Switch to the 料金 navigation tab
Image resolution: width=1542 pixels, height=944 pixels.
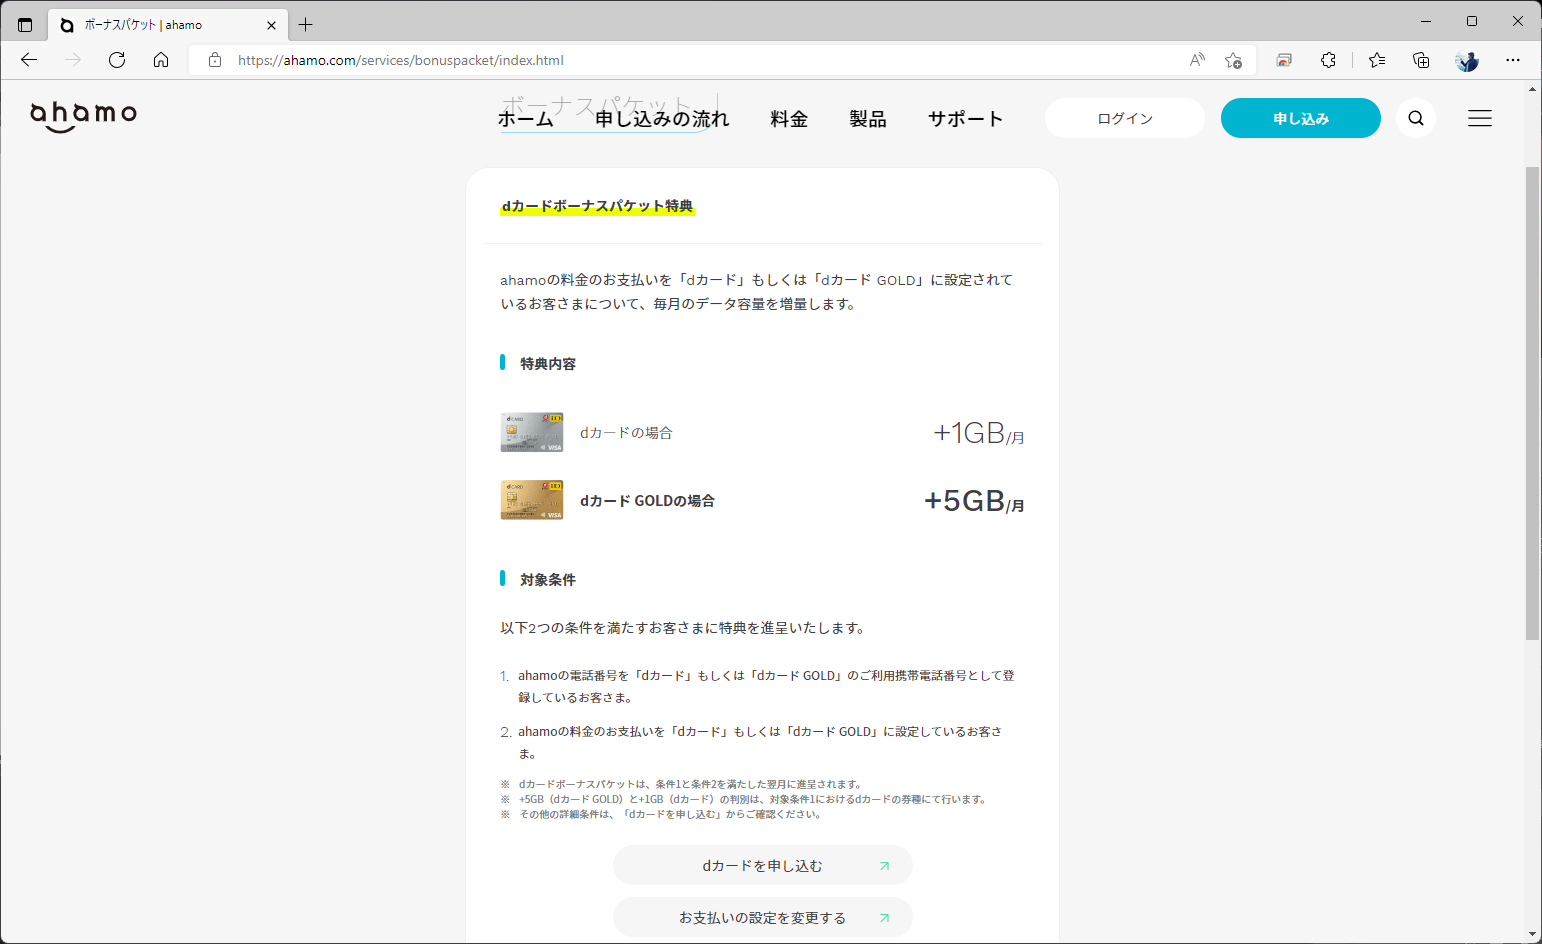789,118
